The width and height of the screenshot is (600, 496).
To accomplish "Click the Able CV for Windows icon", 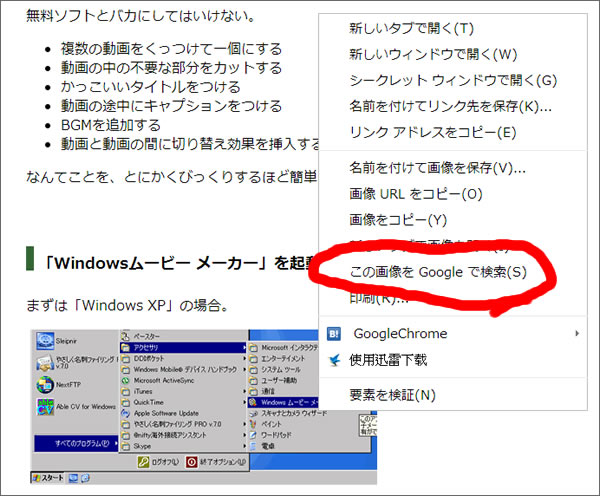I will [x=44, y=407].
